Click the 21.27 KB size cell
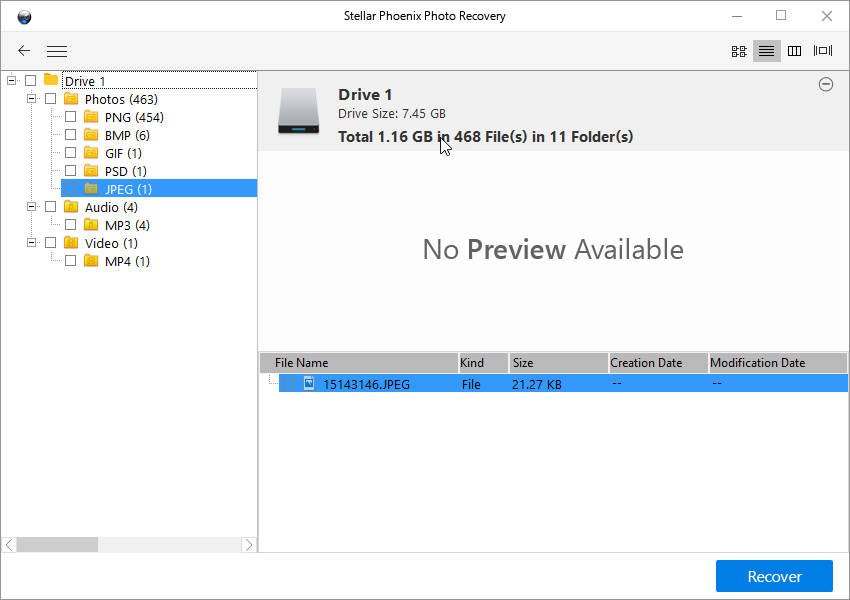The image size is (850, 600). coord(537,384)
